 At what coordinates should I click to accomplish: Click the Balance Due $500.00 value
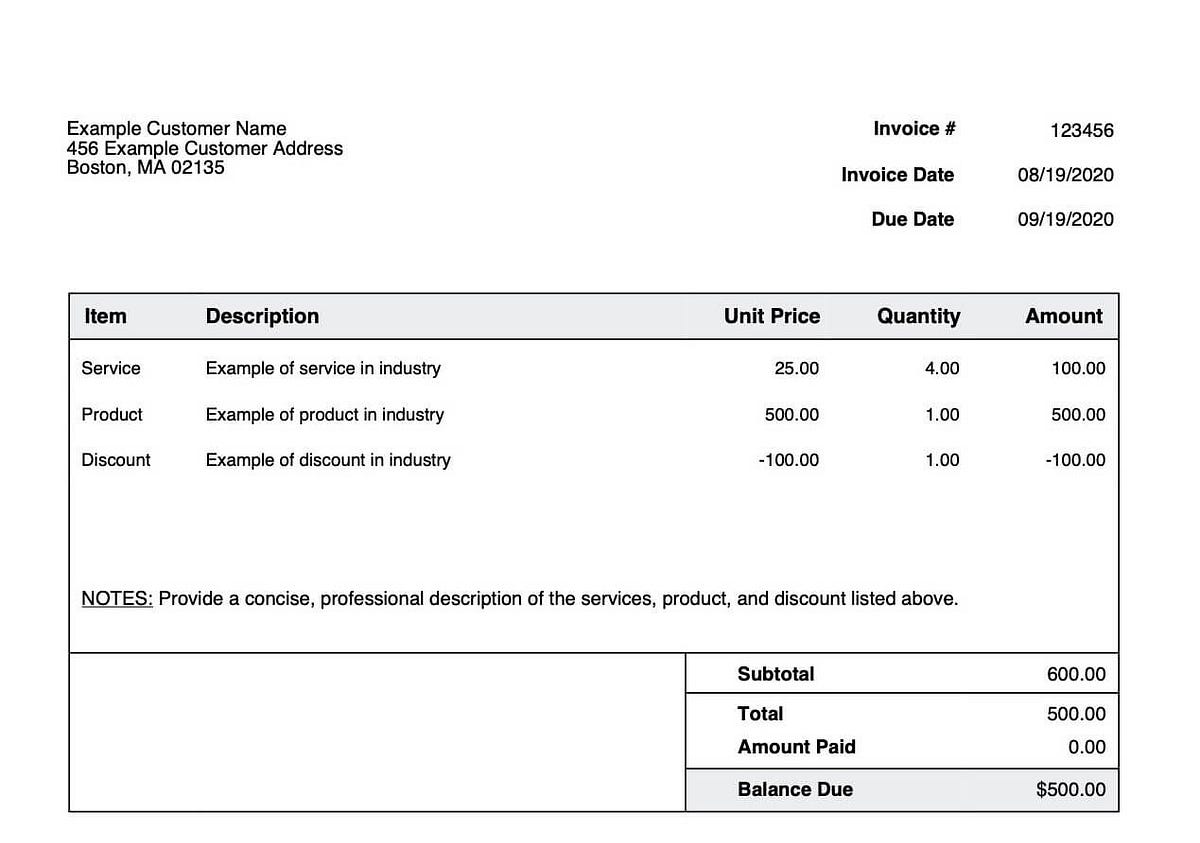1071,790
